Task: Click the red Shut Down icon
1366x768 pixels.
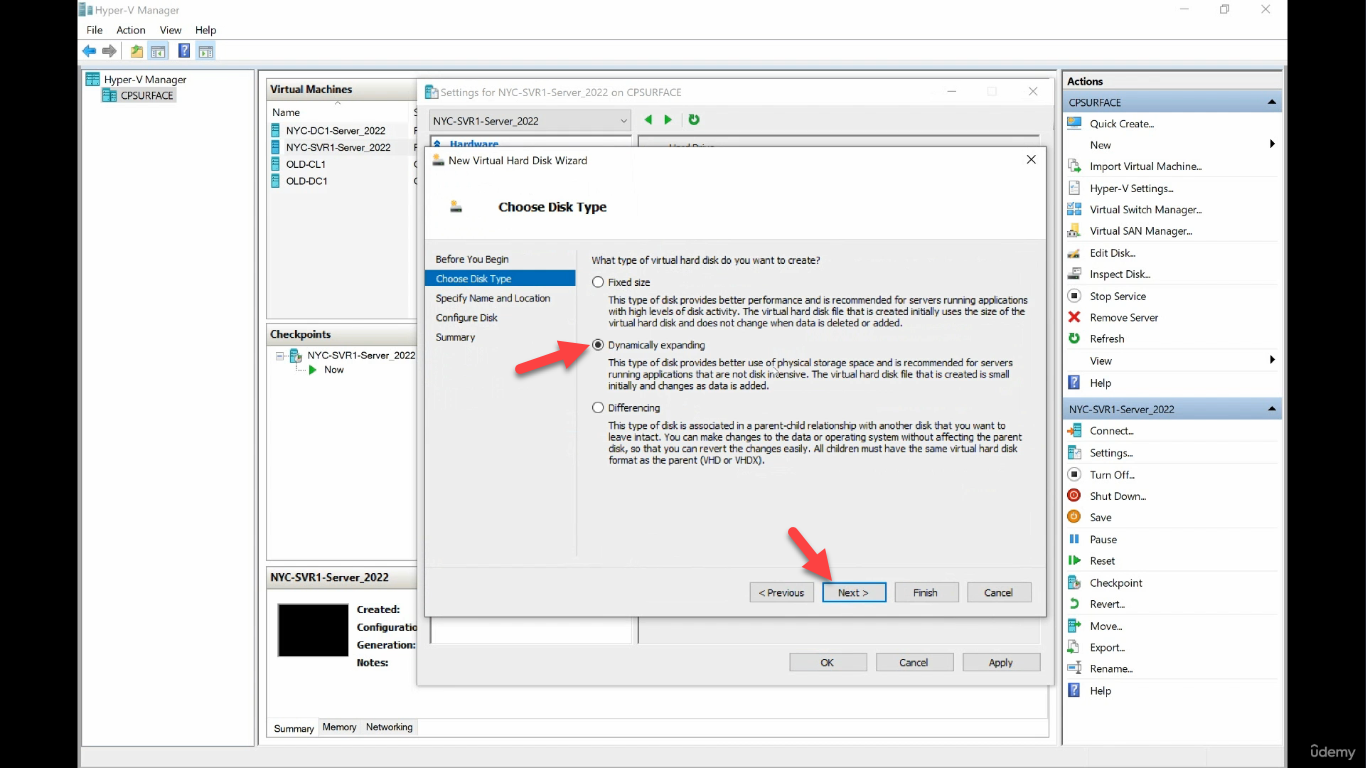Action: click(x=1074, y=496)
